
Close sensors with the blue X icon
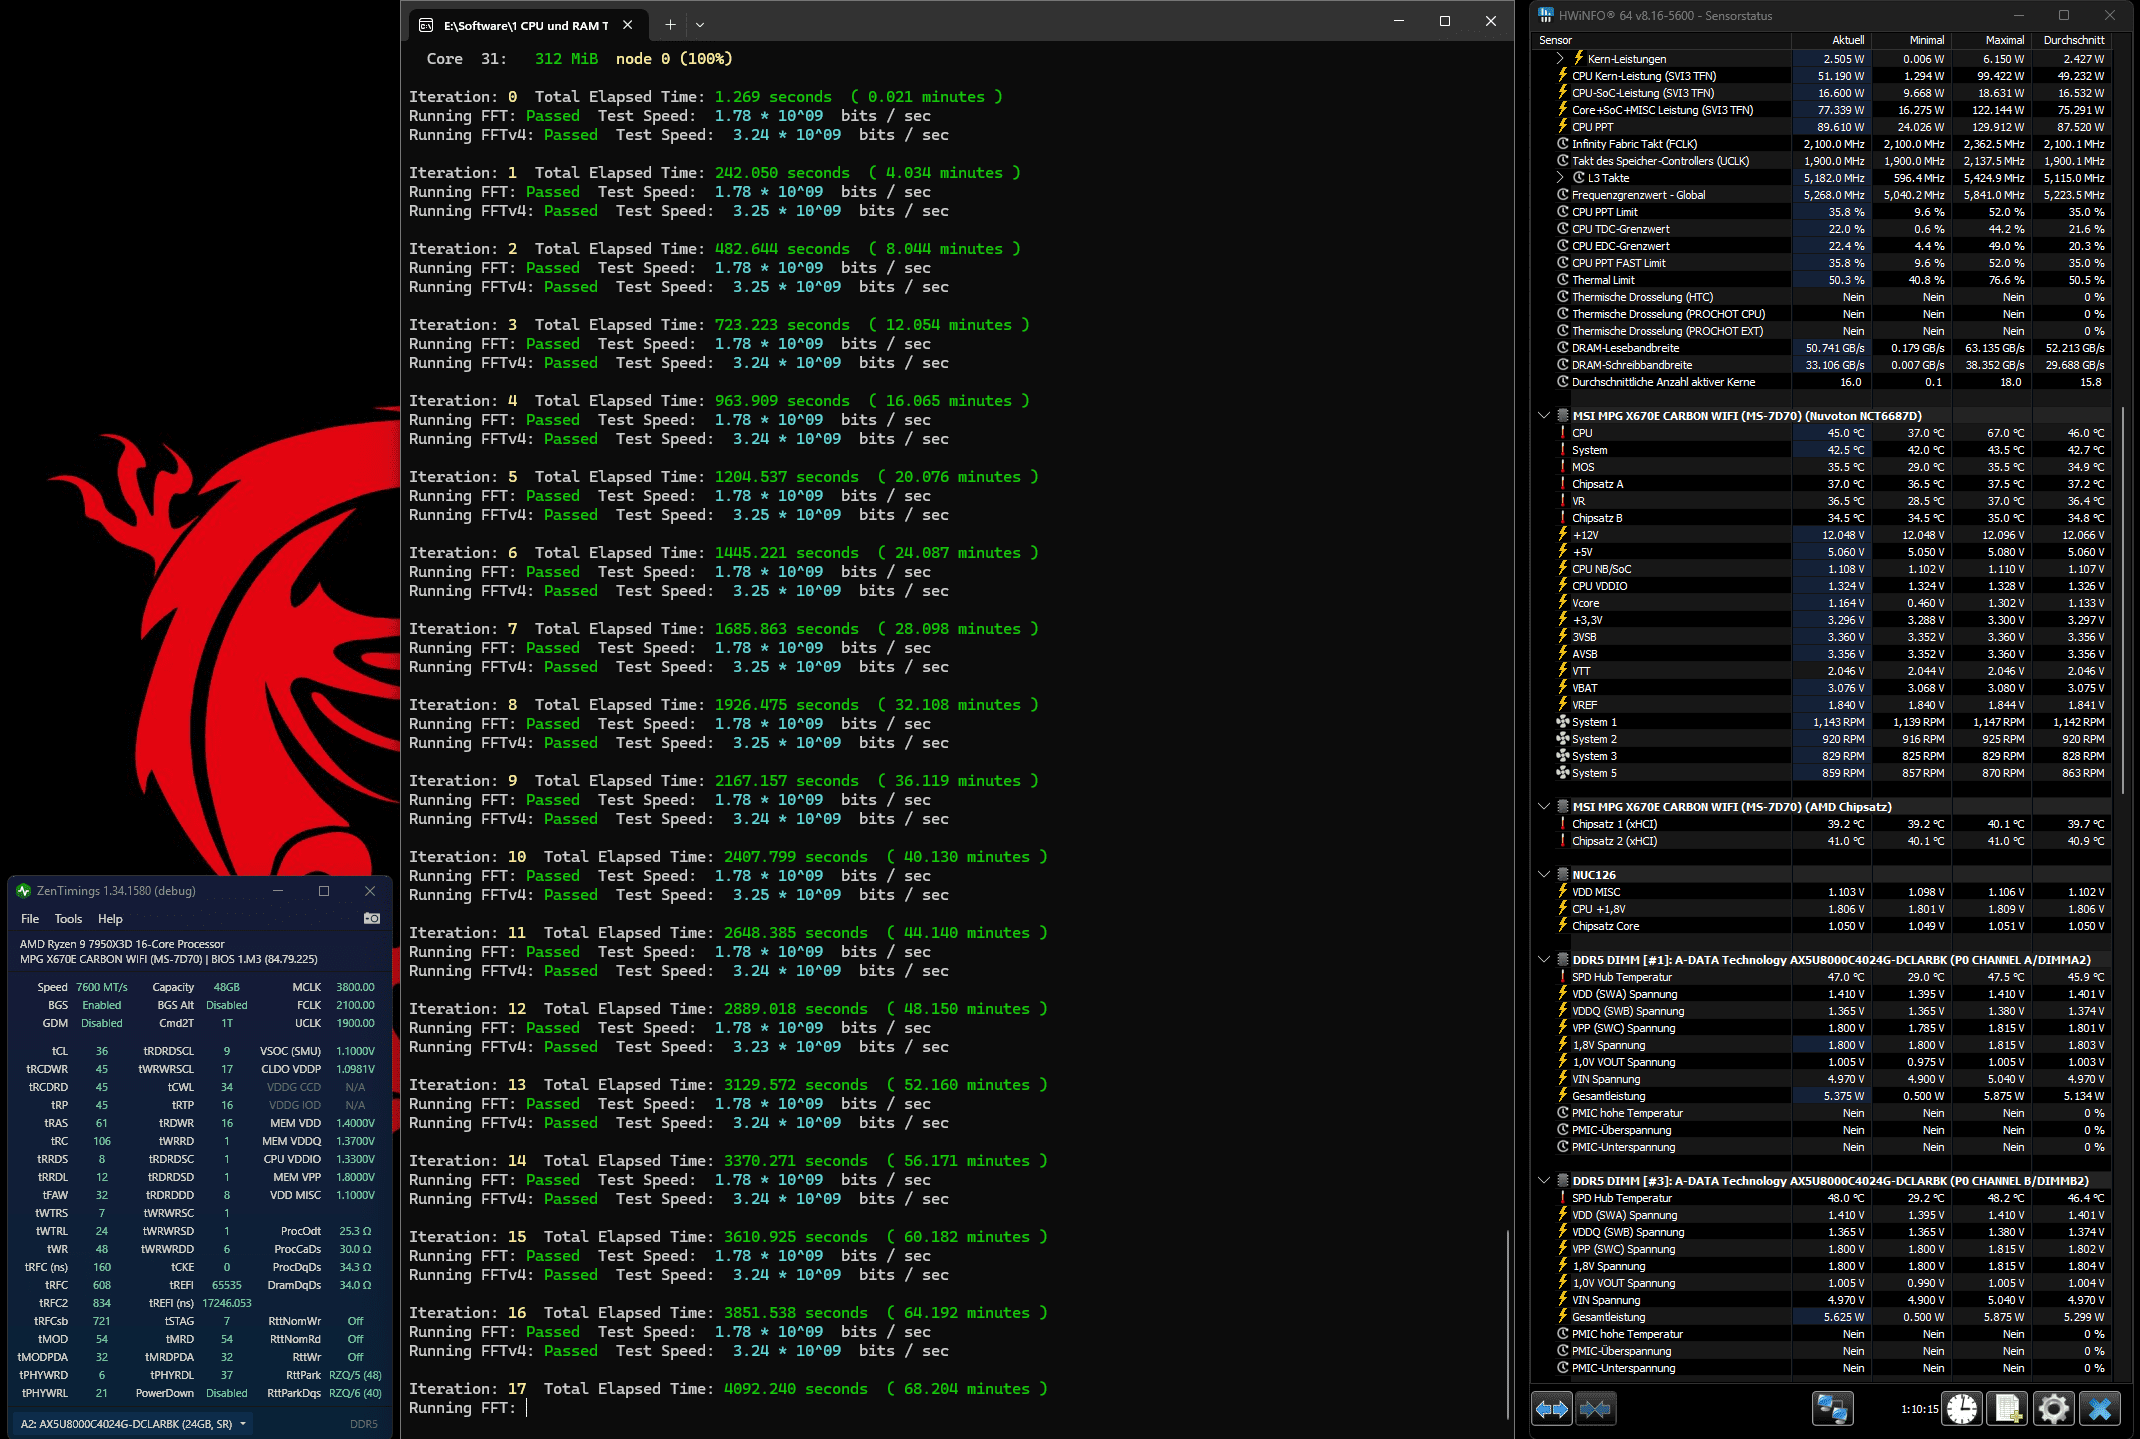(x=2099, y=1409)
